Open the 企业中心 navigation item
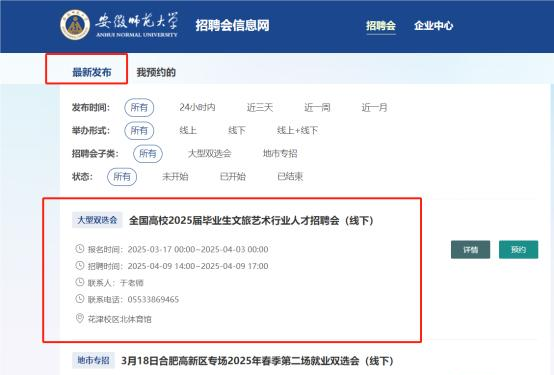Screen dimensions: 554x375 [434, 25]
